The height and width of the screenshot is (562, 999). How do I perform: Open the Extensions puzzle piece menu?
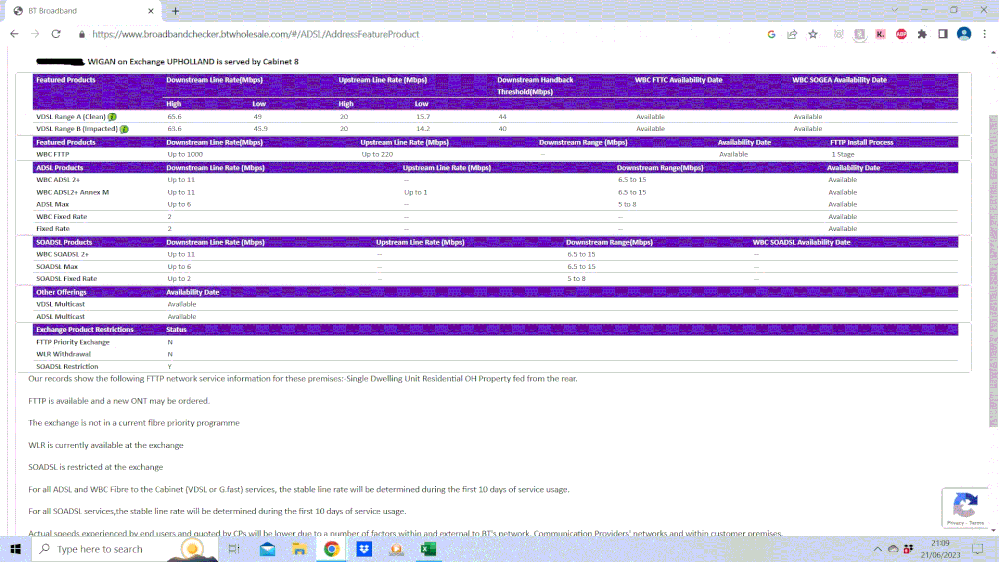pos(921,34)
